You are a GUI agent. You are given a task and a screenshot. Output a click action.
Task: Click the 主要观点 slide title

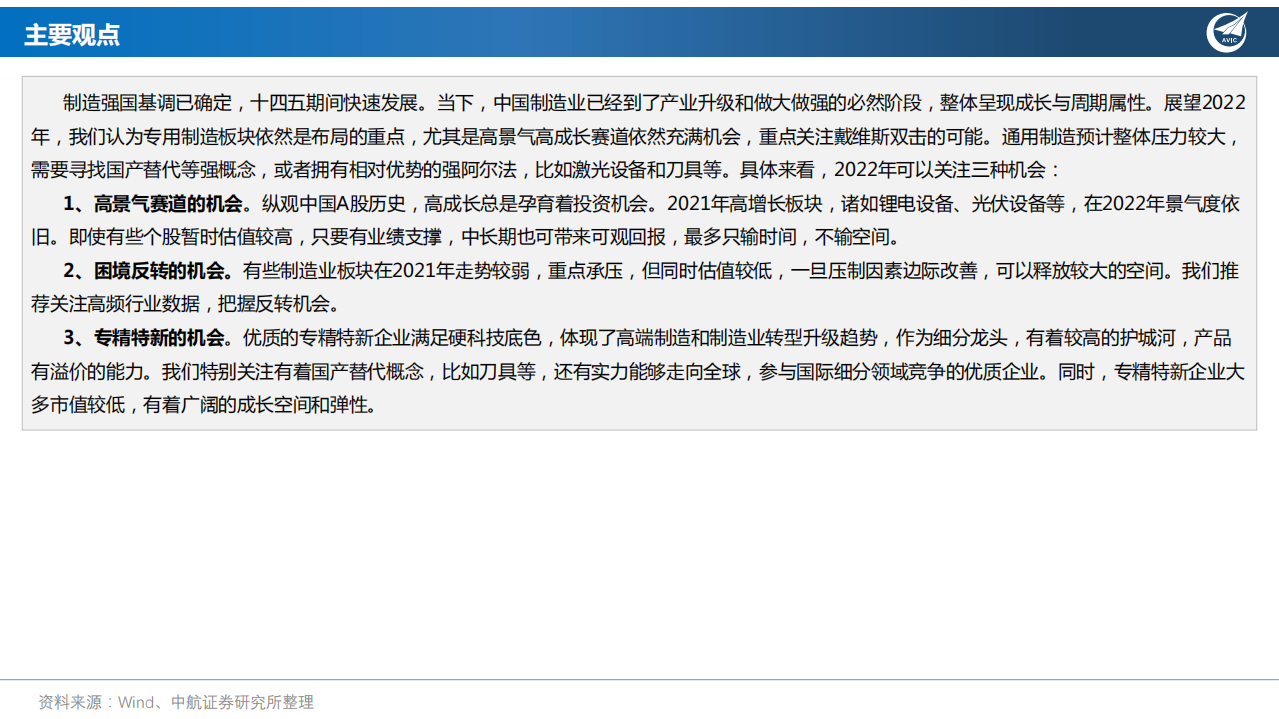[72, 35]
